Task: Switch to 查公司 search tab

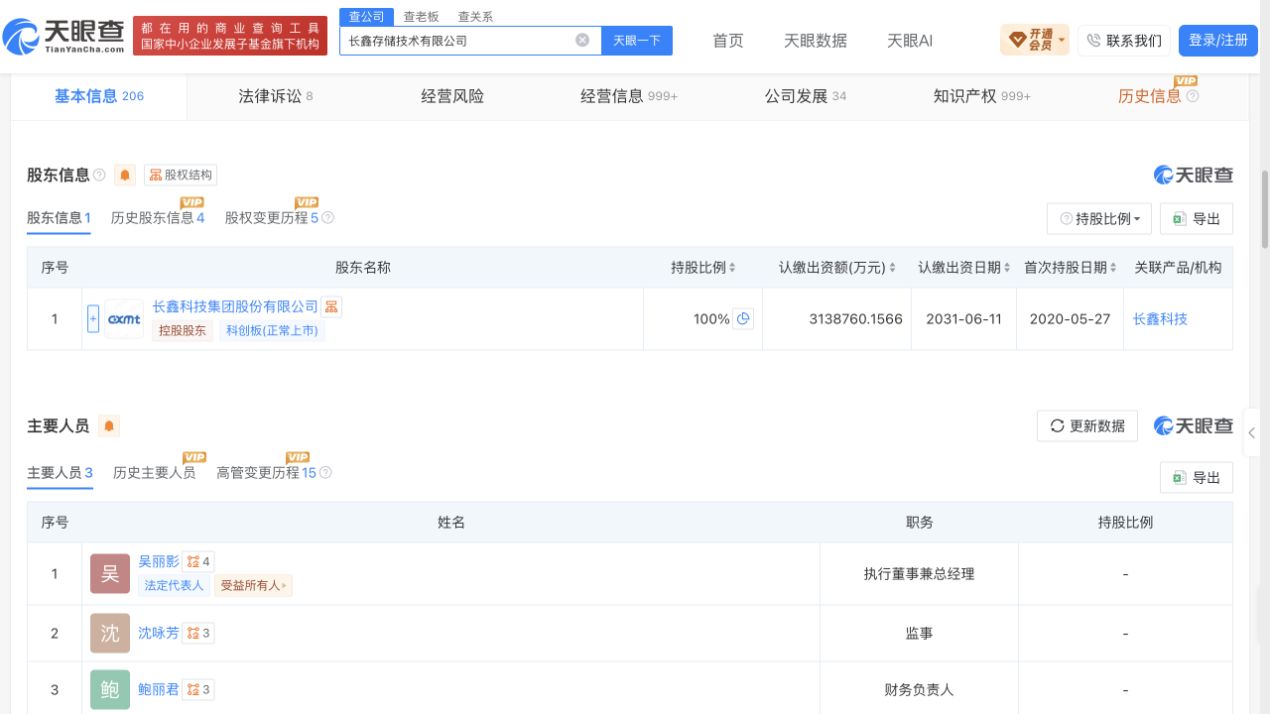Action: point(367,17)
